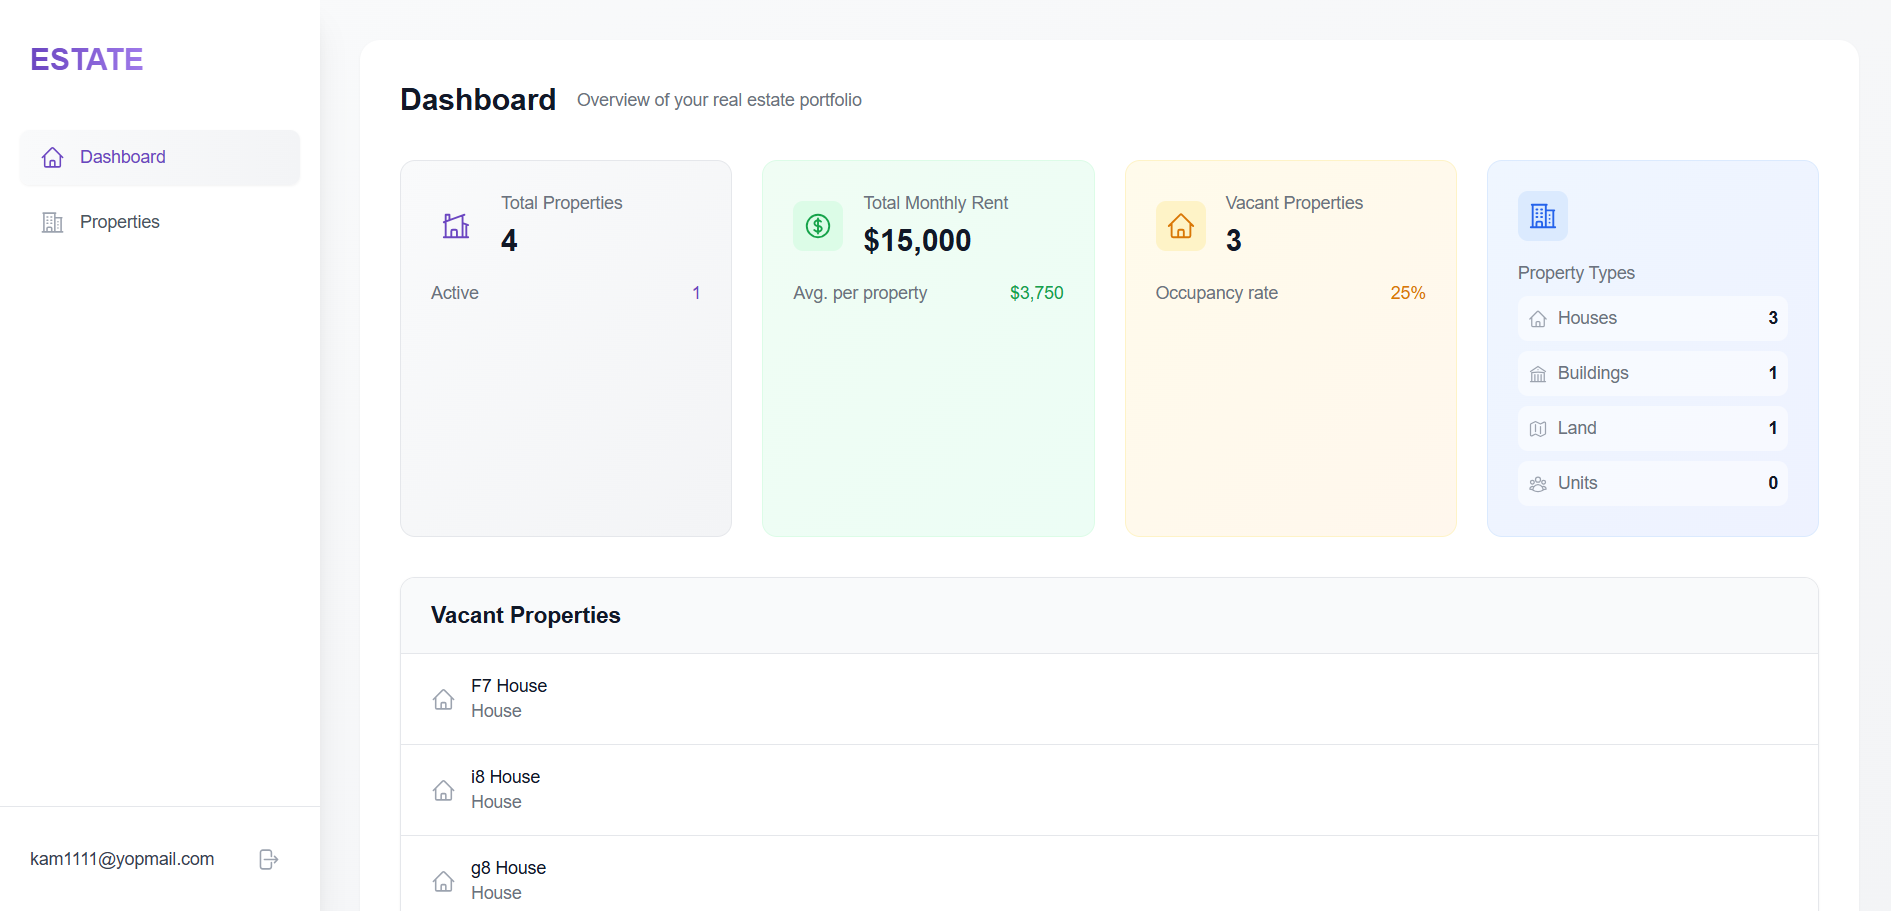The height and width of the screenshot is (911, 1891).
Task: Click the Houses row icon in Property Types
Action: point(1538,319)
